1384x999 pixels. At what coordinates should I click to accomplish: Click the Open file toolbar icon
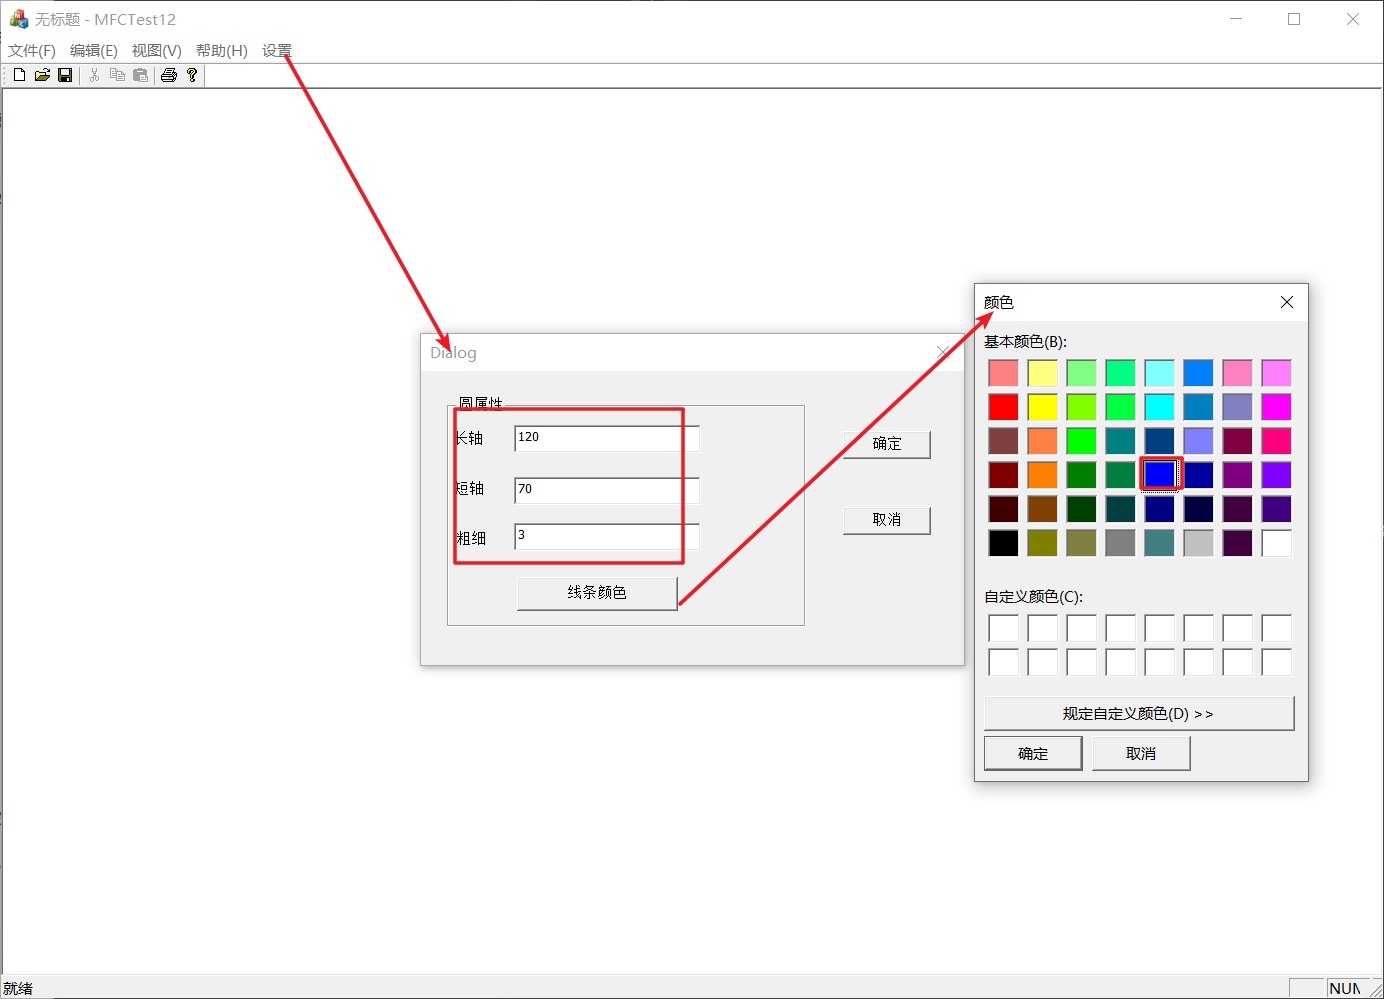[42, 75]
